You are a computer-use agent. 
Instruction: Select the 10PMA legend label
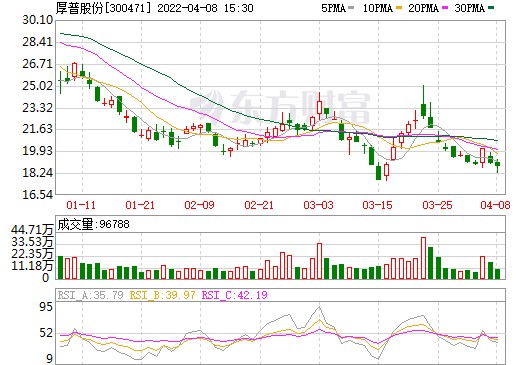[x=377, y=8]
